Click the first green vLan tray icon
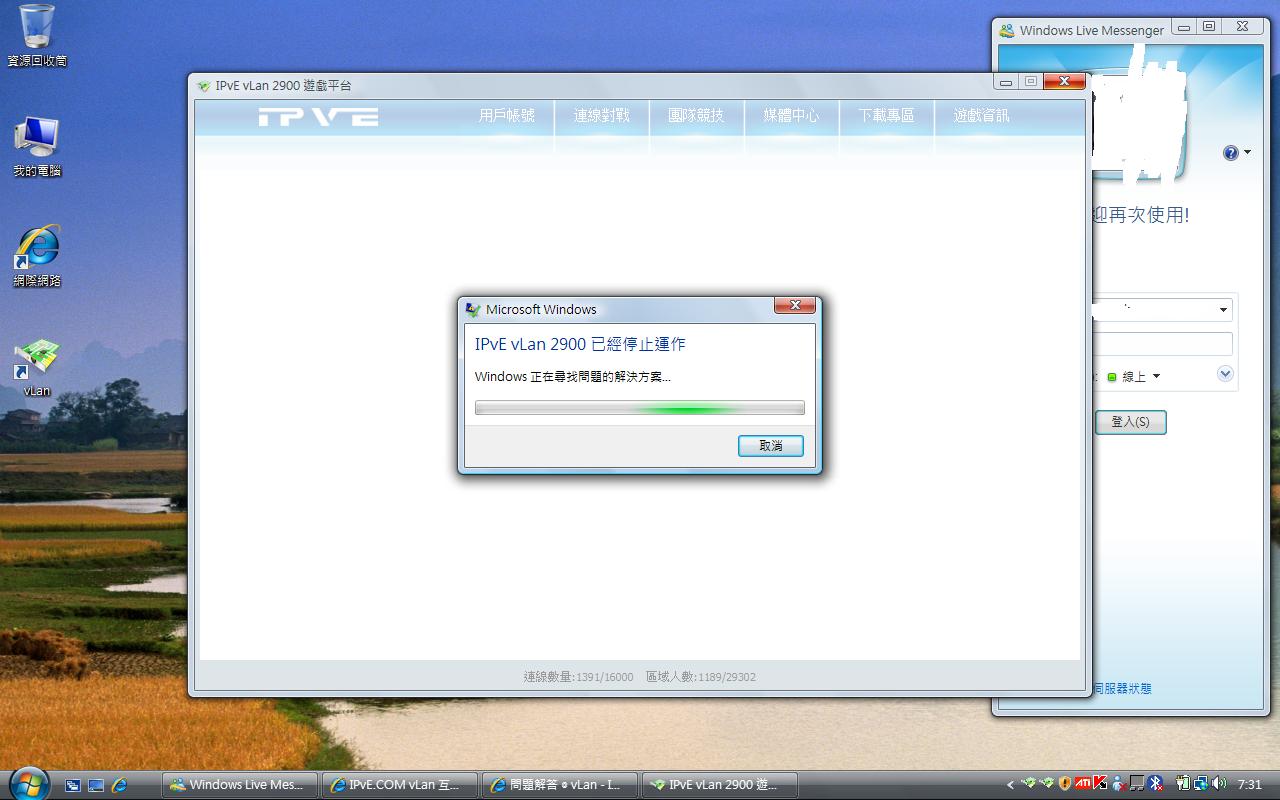The image size is (1280, 800). click(1029, 784)
